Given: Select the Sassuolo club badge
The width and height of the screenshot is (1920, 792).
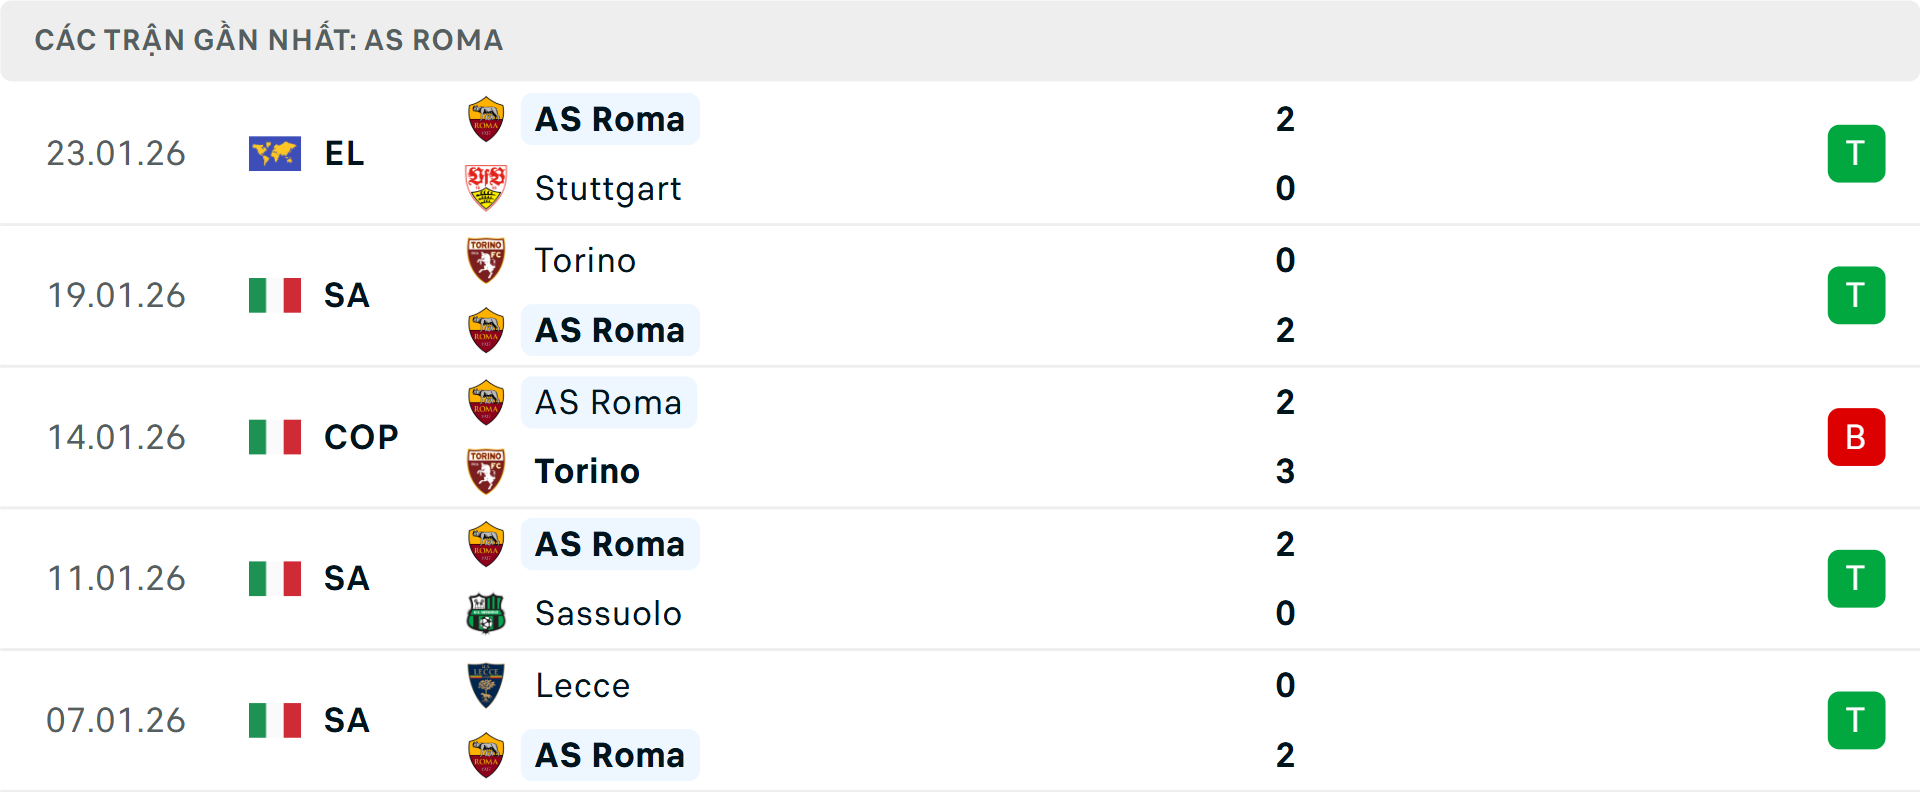Looking at the screenshot, I should pyautogui.click(x=486, y=613).
